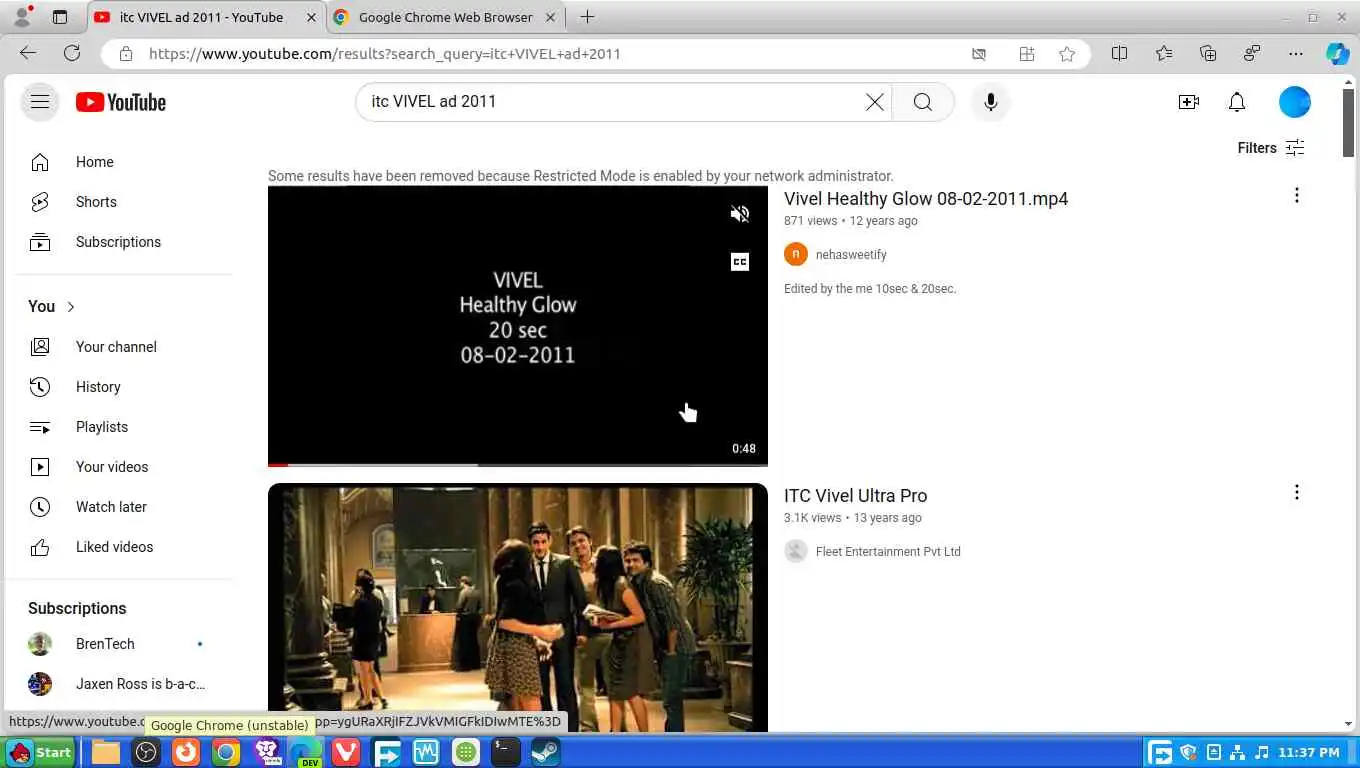Open Vivaldi from the taskbar
This screenshot has height=768, width=1360.
click(346, 752)
